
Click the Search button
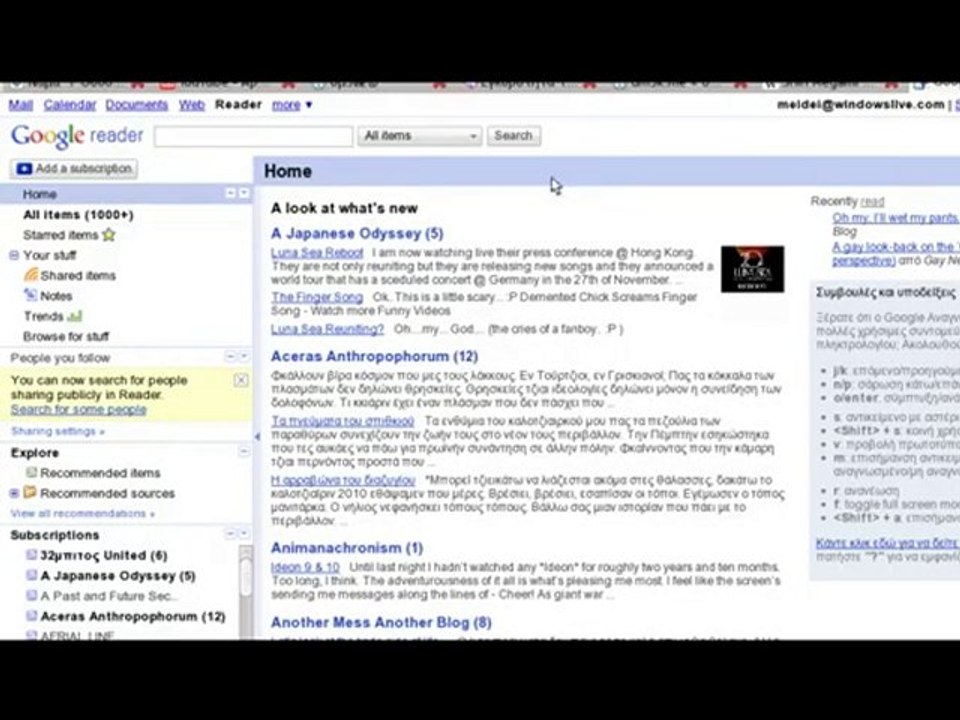point(514,136)
